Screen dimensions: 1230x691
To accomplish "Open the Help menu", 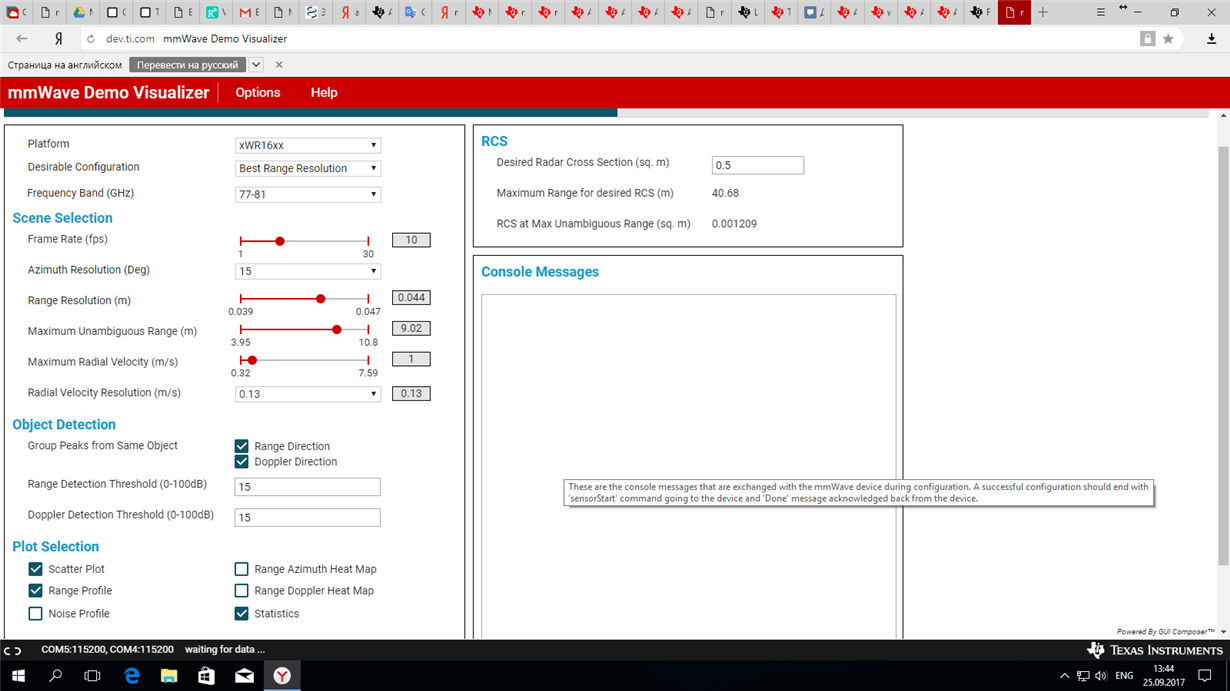I will coord(324,92).
